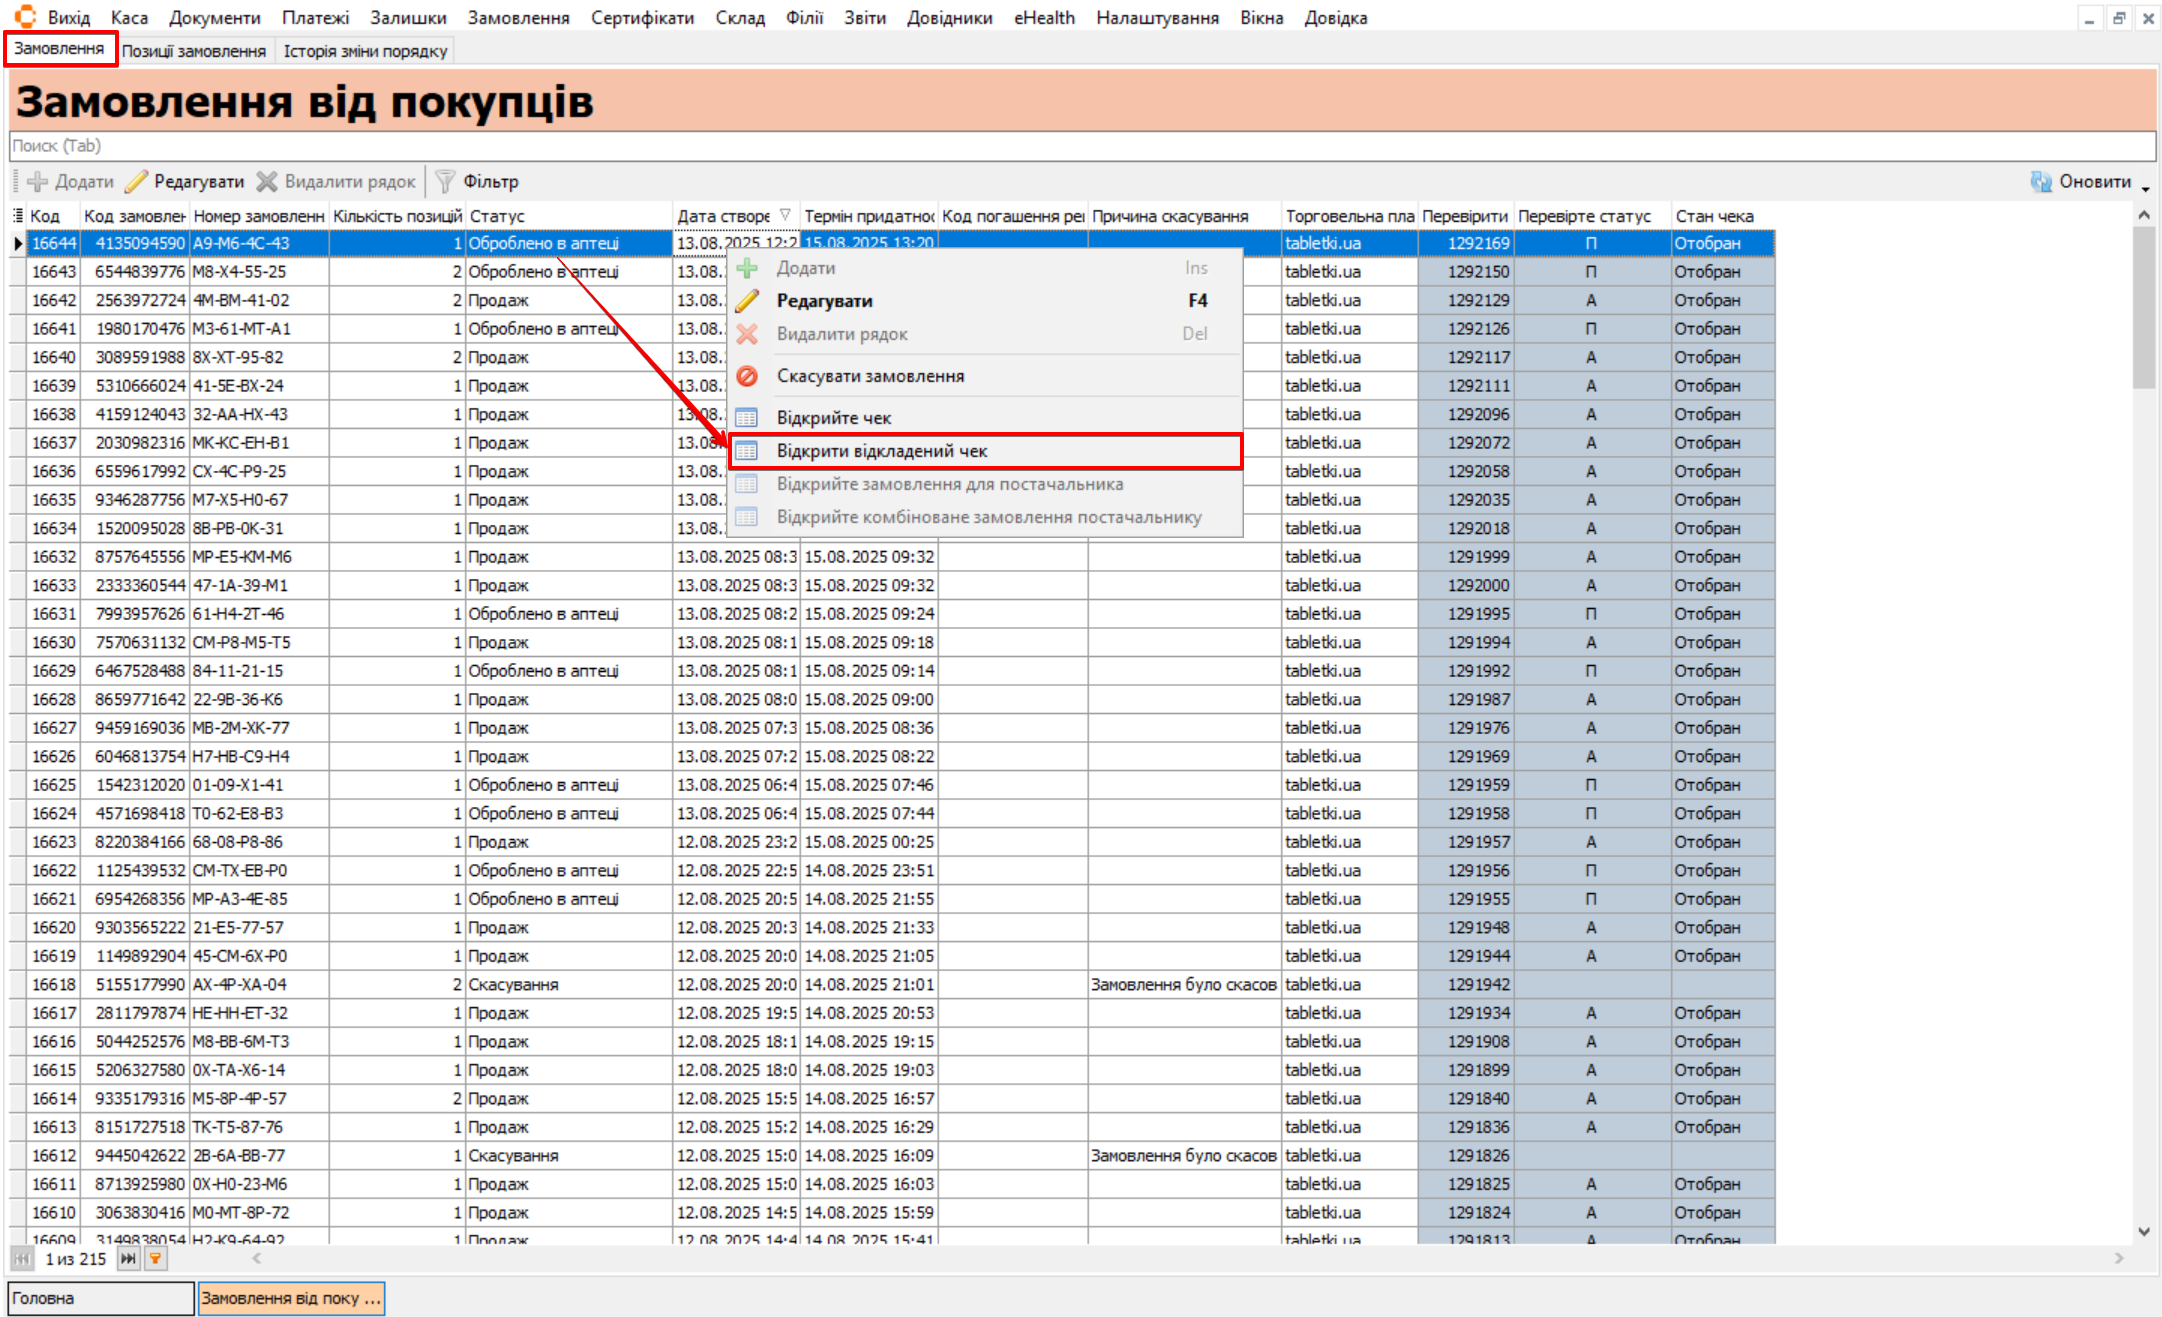Click the Відкрийте чек table icon
This screenshot has width=2162, height=1317.
click(x=747, y=418)
